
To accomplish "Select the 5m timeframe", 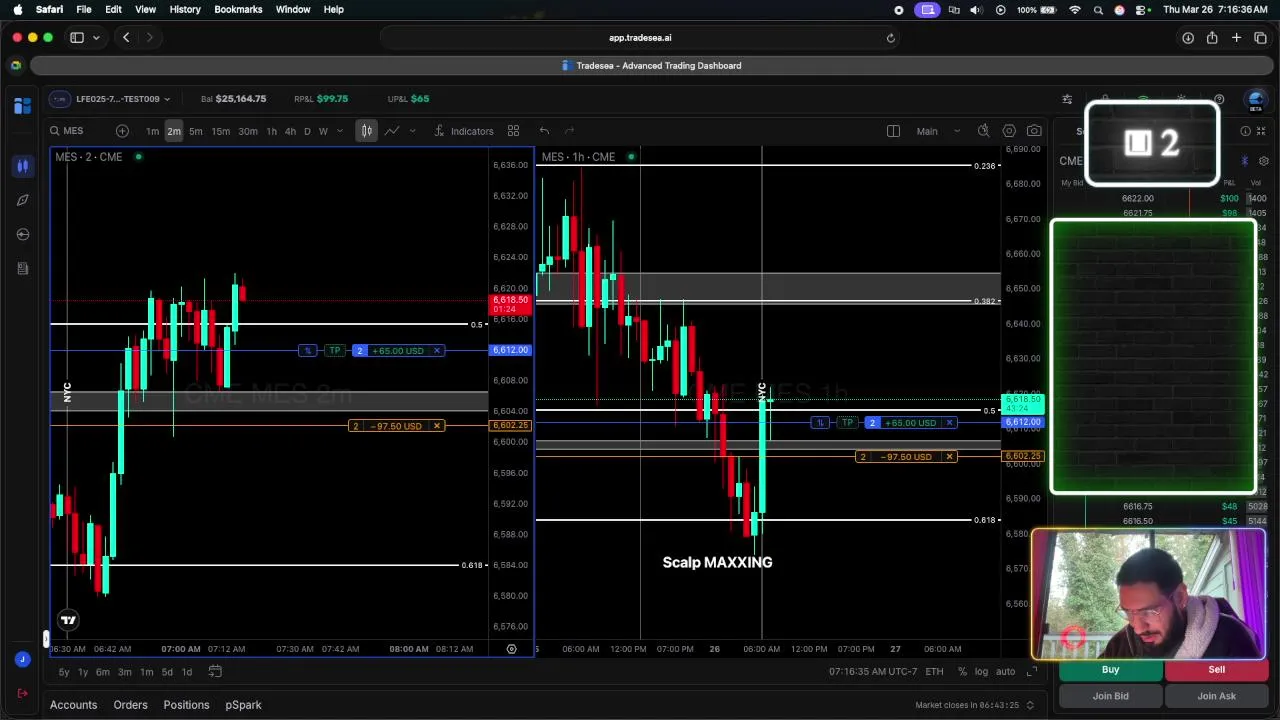I will click(196, 131).
